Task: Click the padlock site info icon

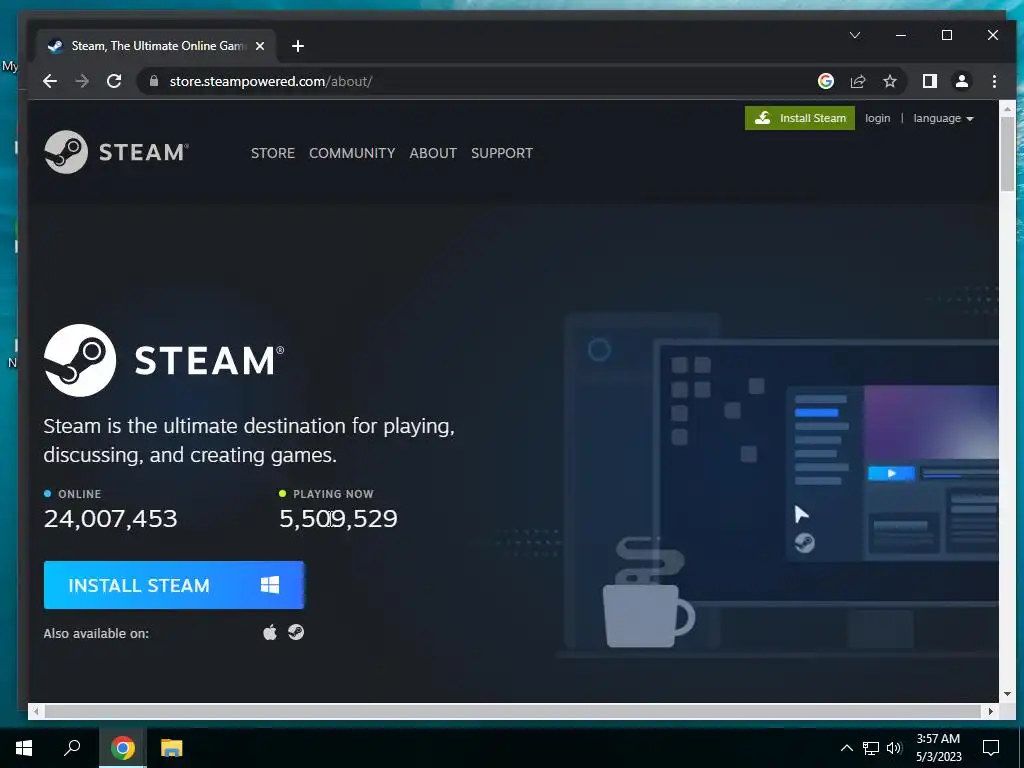Action: [x=153, y=81]
